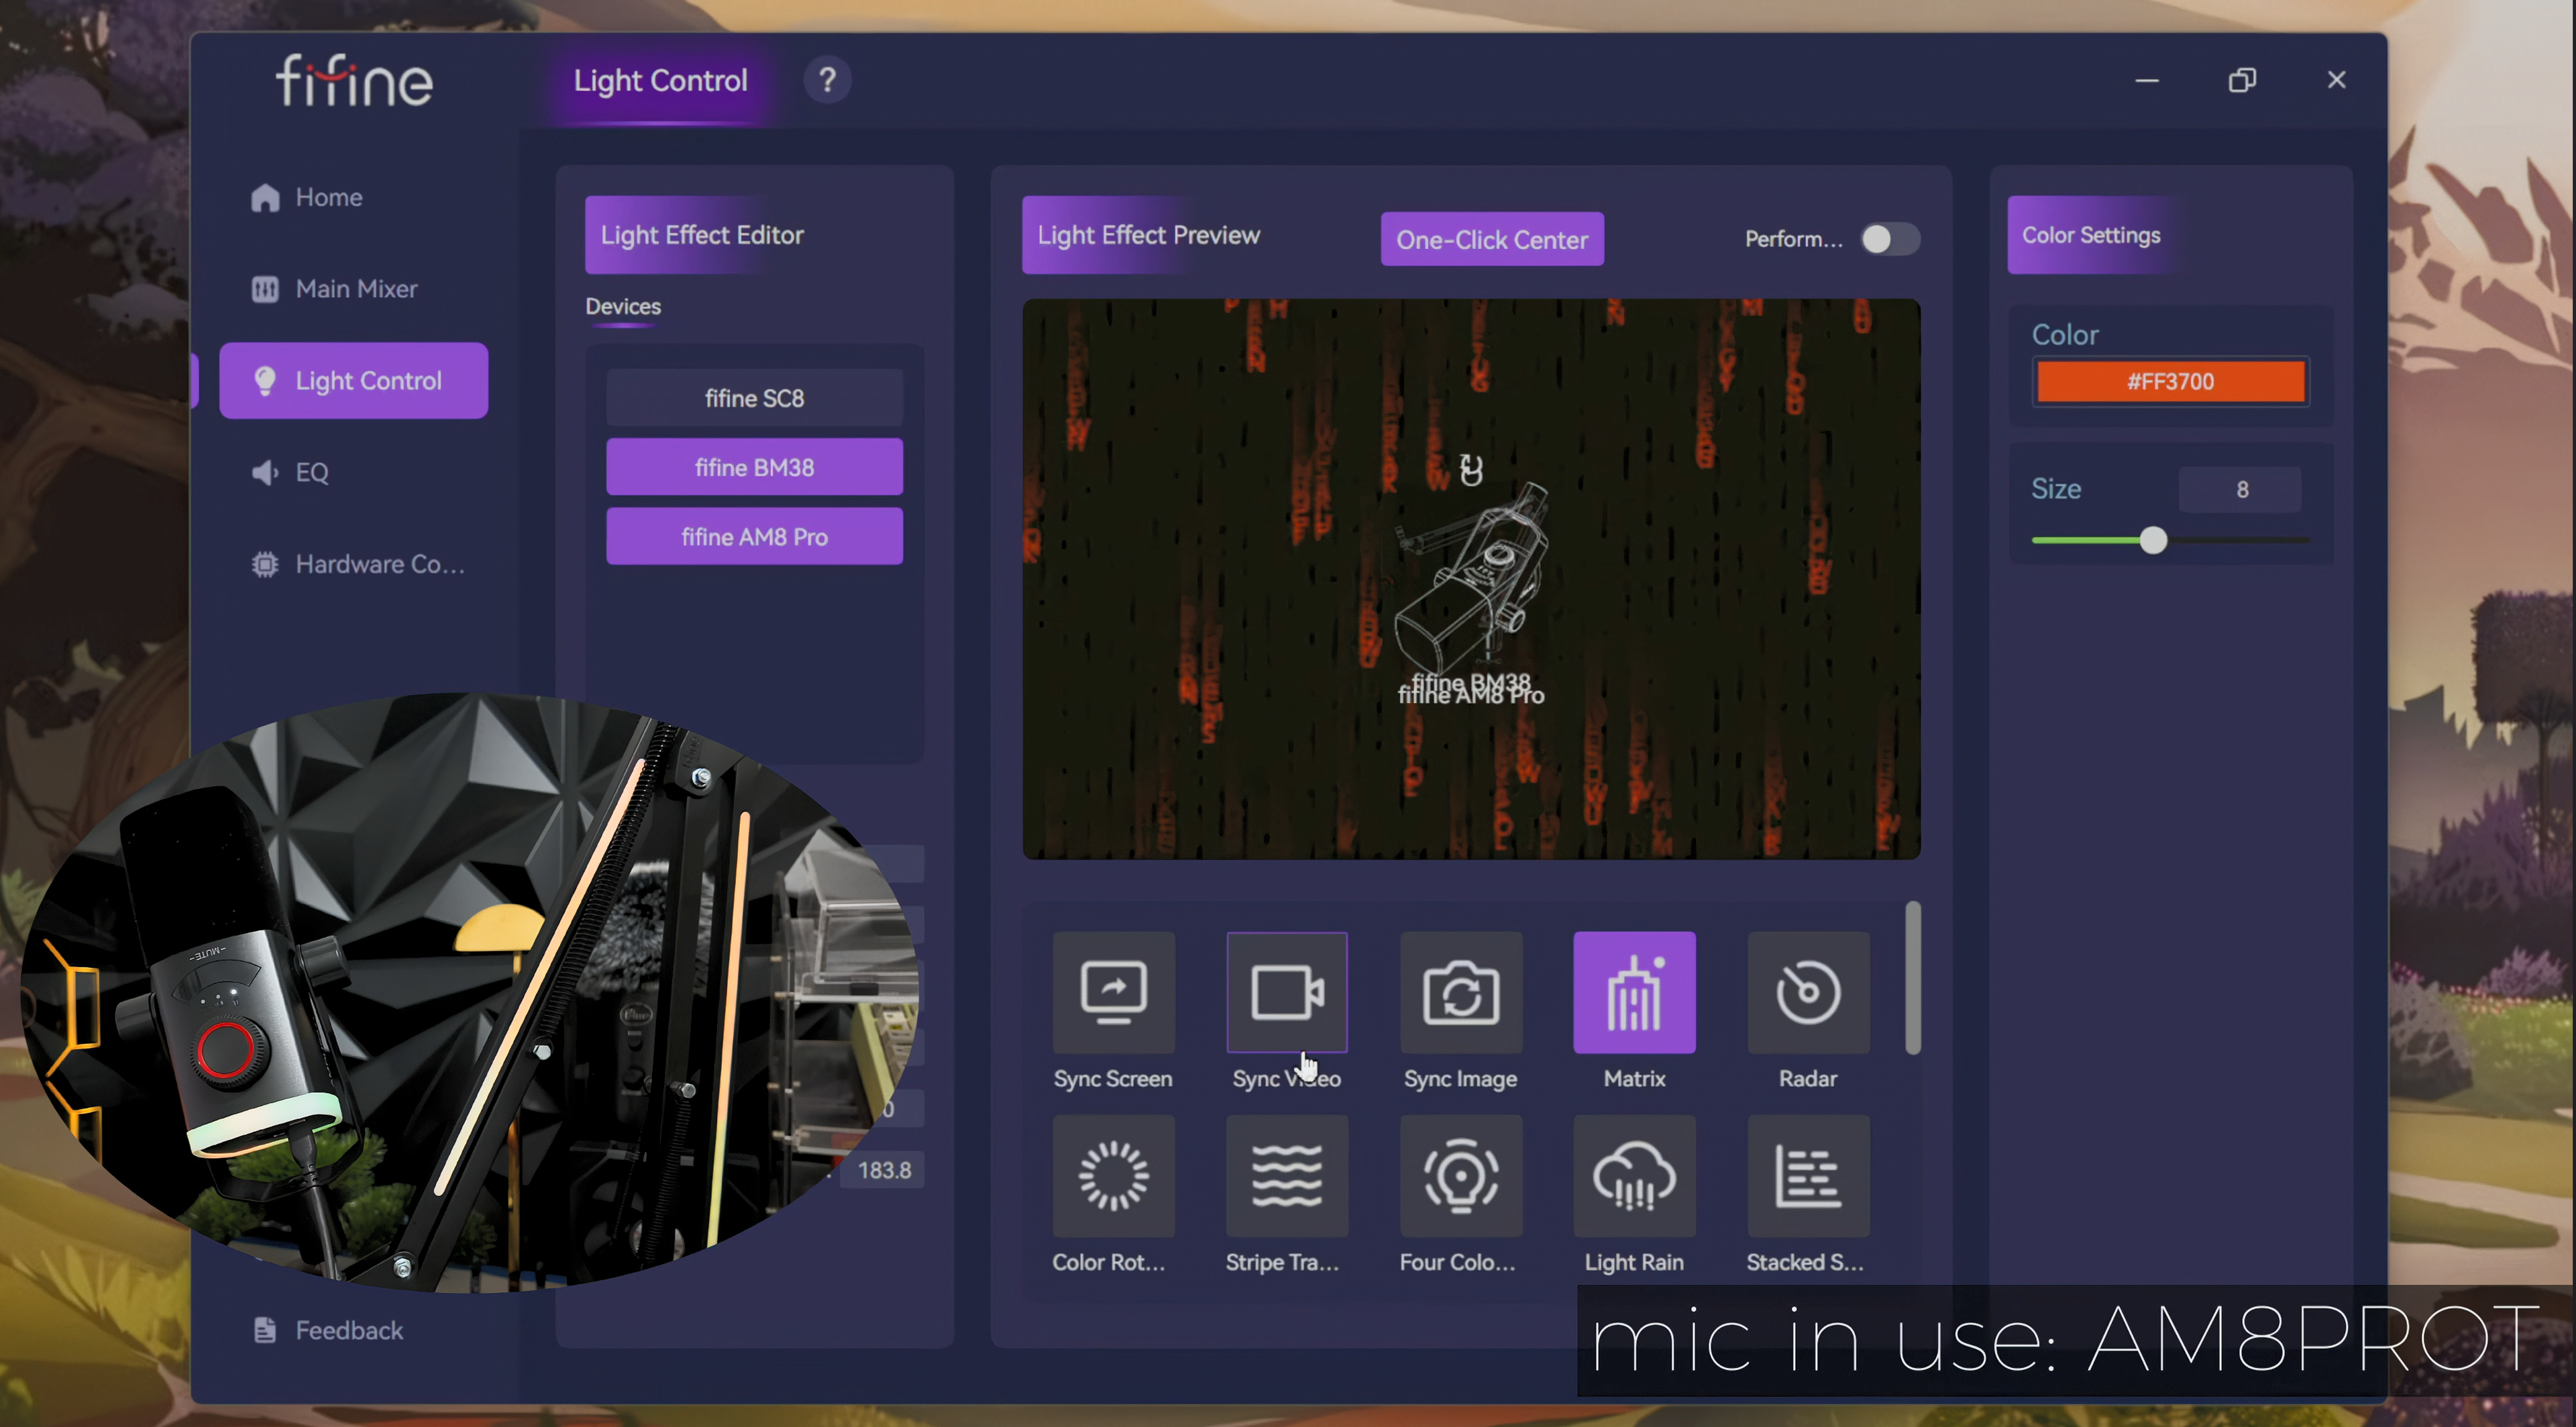Select the Color Rotation light effect

point(1113,1175)
